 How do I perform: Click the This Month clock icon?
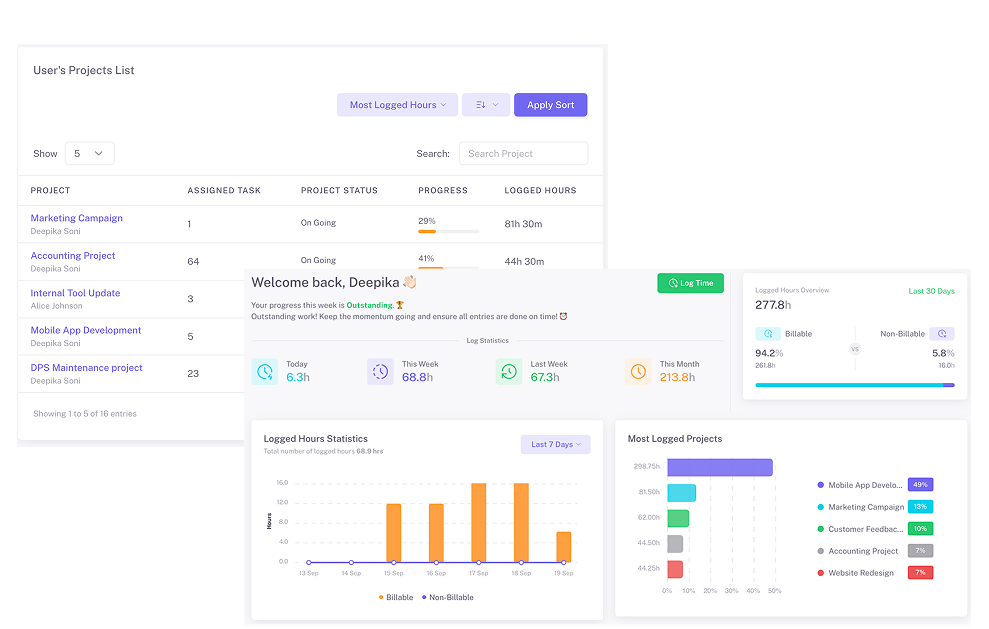click(638, 371)
